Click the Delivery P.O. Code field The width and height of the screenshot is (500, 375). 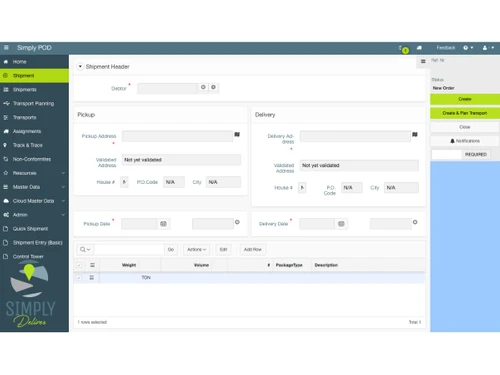(352, 188)
